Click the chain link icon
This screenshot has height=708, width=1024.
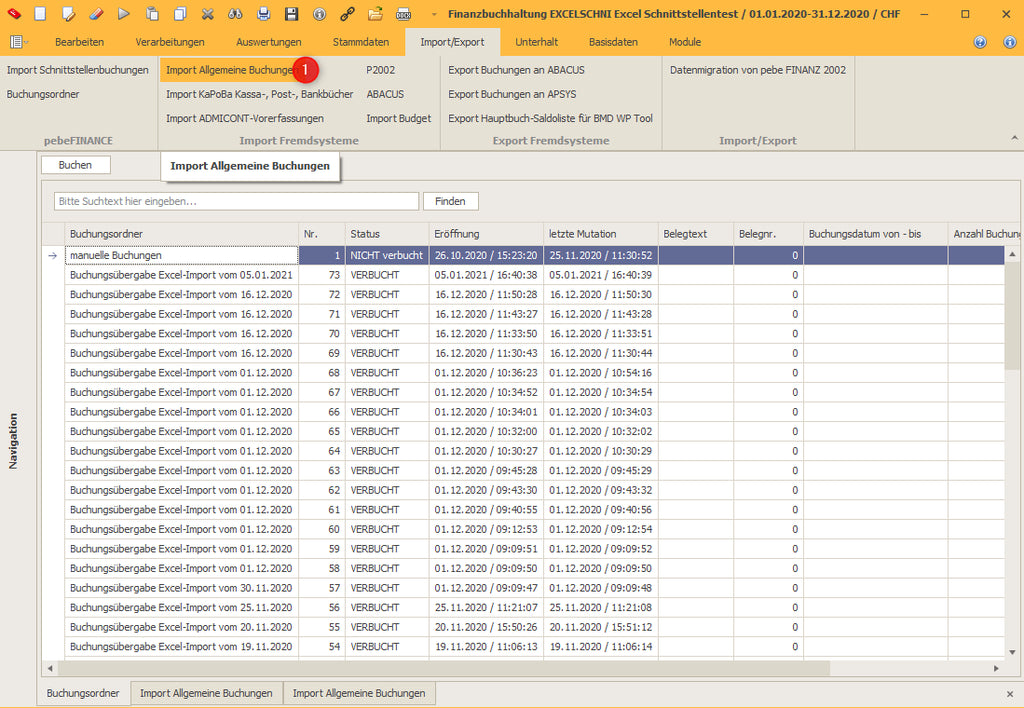click(347, 14)
